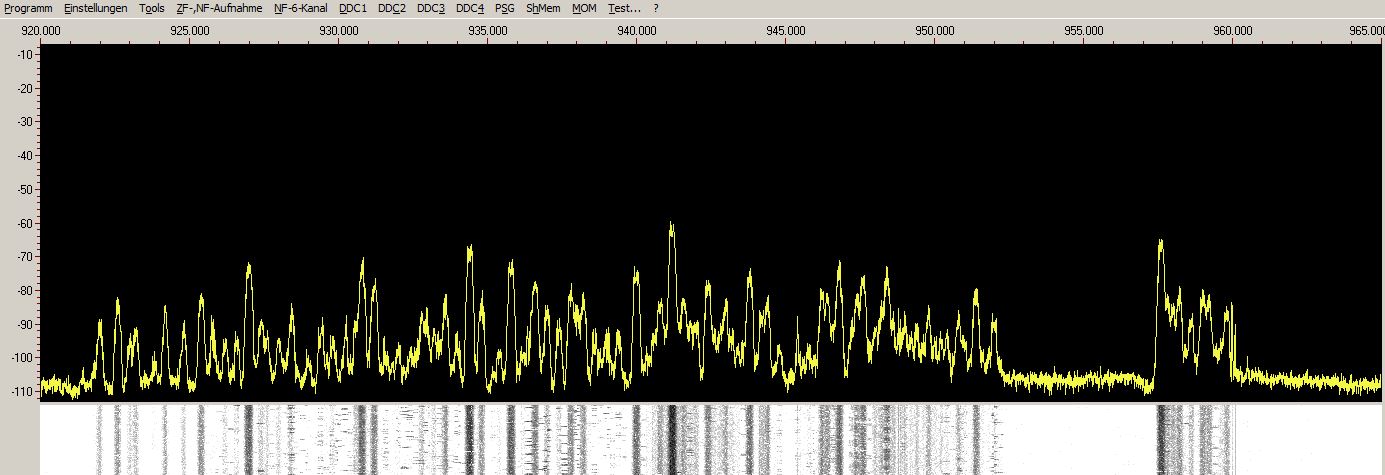Viewport: 1385px width, 475px height.
Task: Open the ? help menu
Action: tap(656, 8)
